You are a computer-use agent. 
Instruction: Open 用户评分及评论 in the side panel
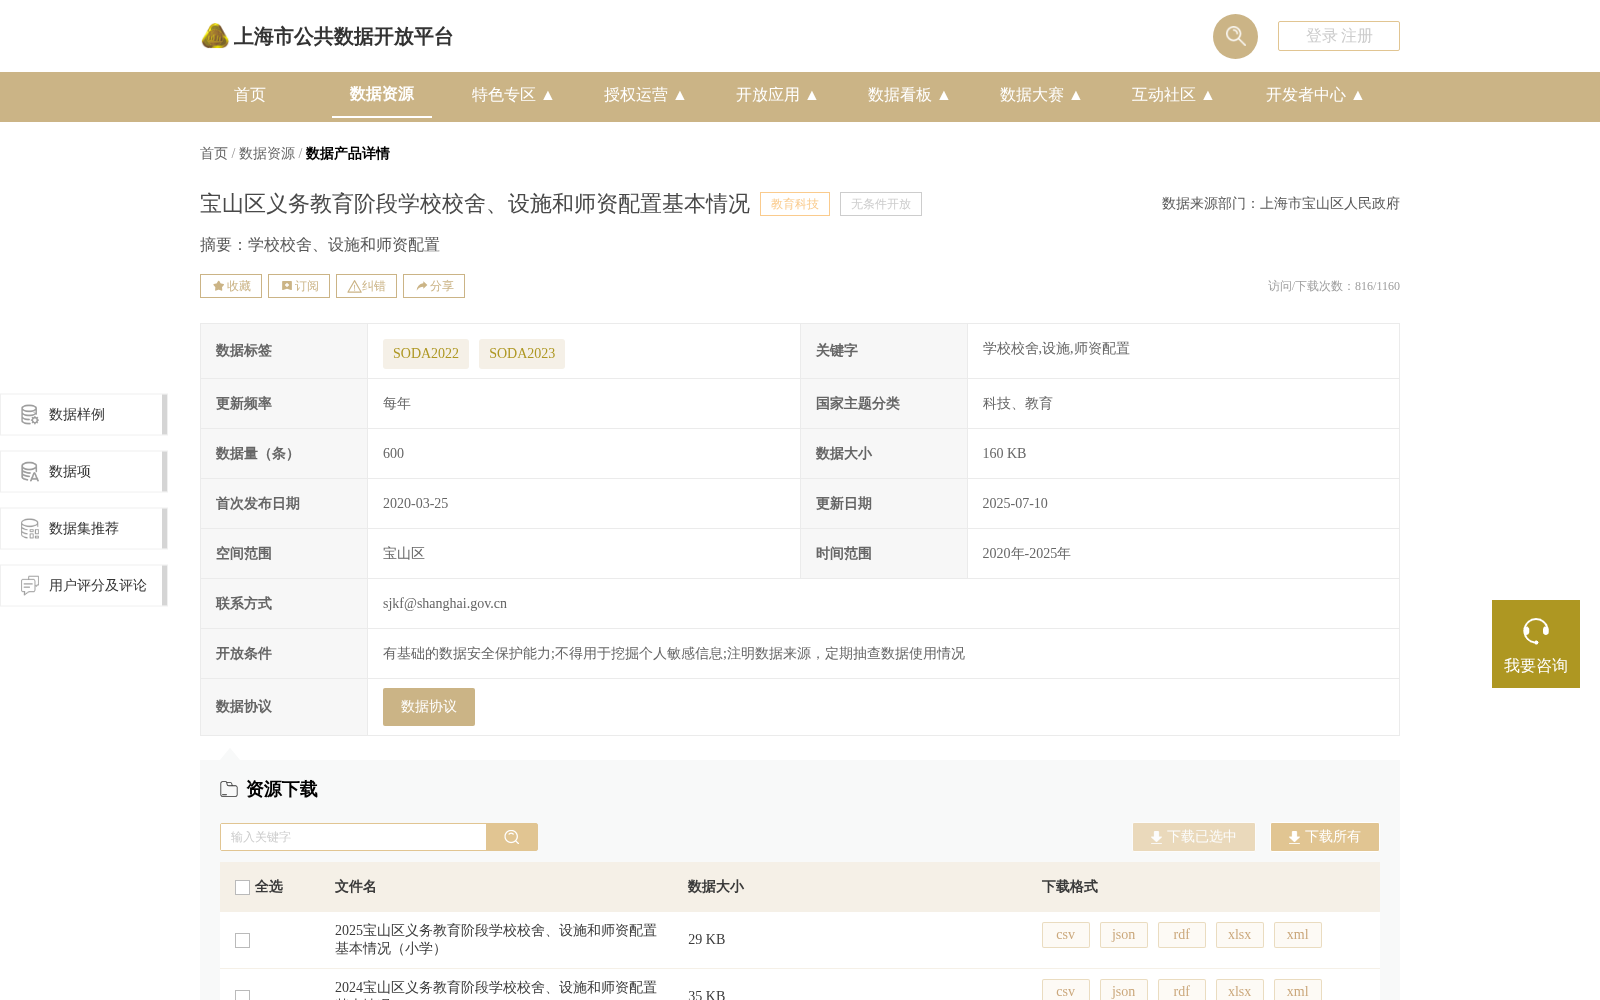click(x=83, y=586)
